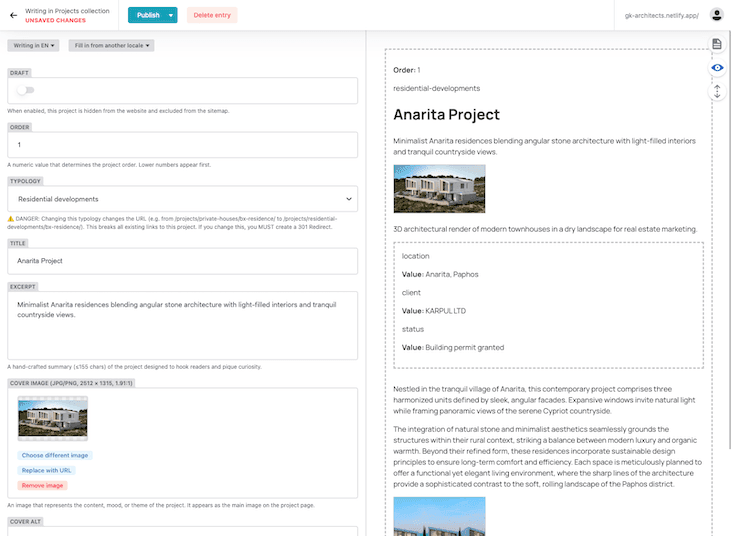731x536 pixels.
Task: Enable the Draft toggle switch
Action: [x=26, y=90]
